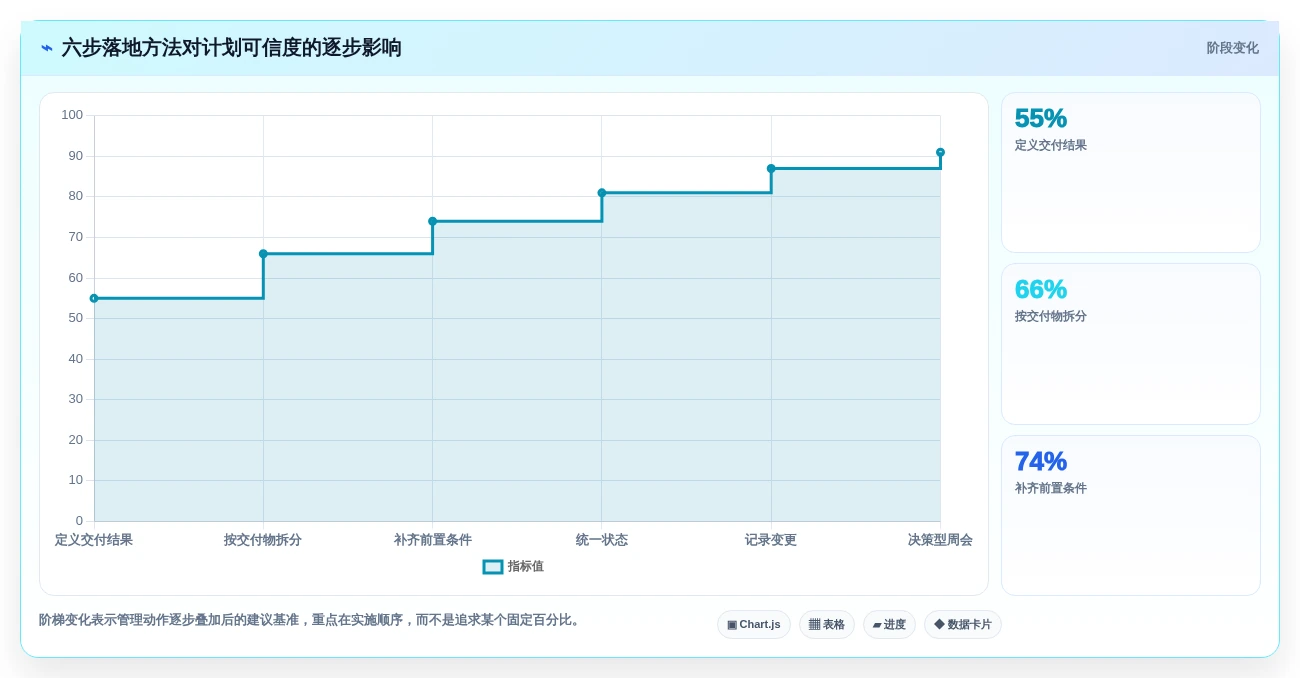
Task: Click data point at 统一状态 (81)
Action: 602,193
